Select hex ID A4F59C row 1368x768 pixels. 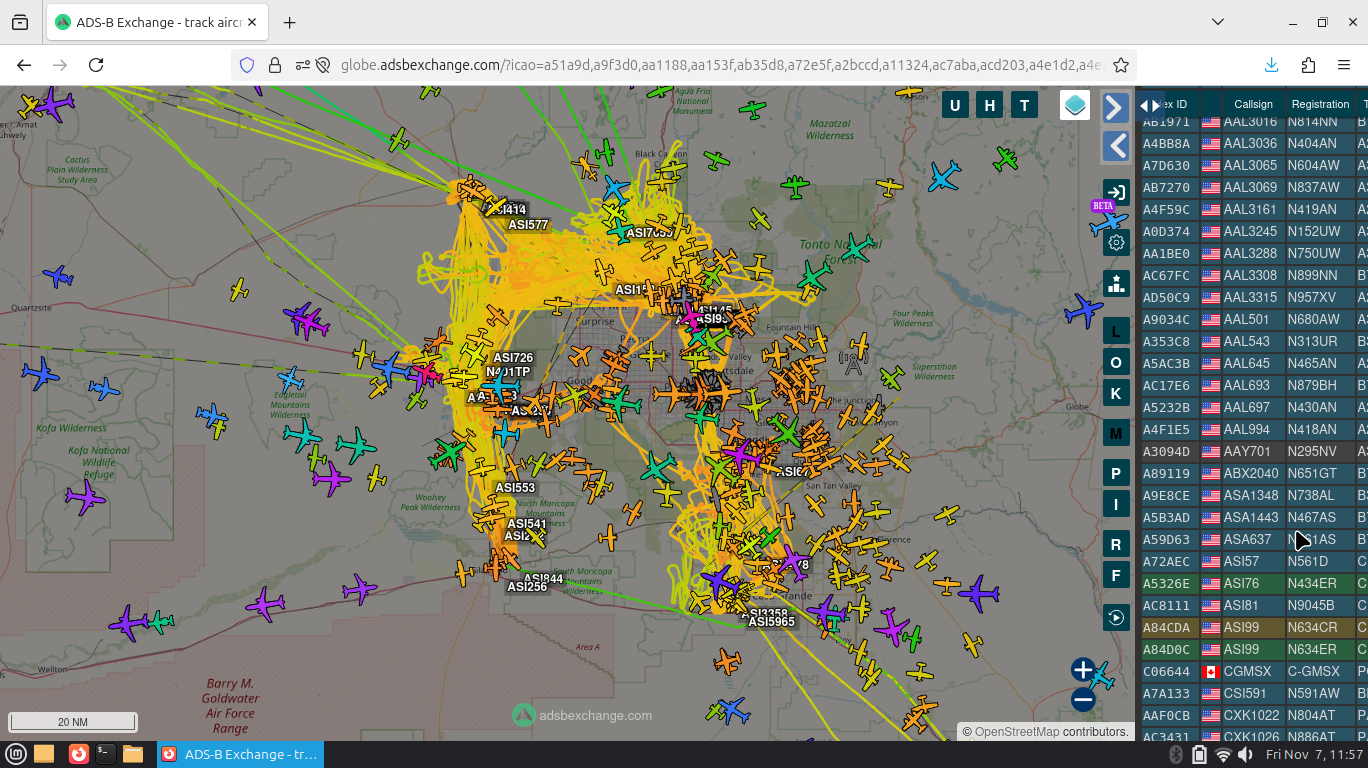coord(1253,209)
